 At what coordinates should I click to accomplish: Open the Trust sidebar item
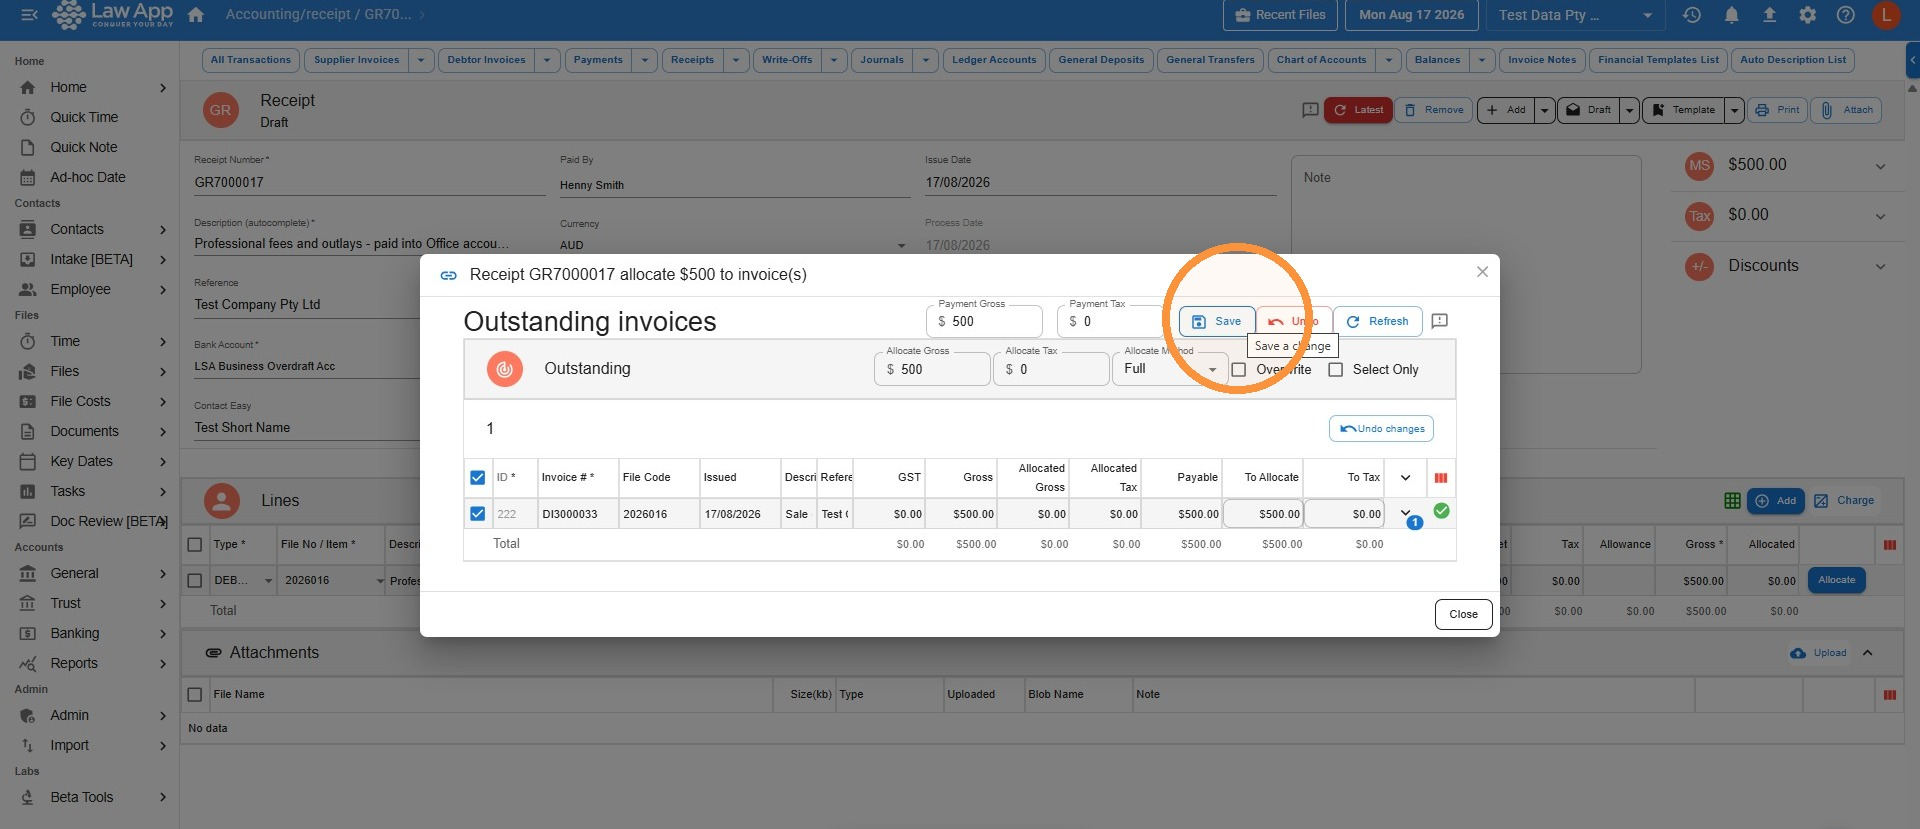coord(90,603)
